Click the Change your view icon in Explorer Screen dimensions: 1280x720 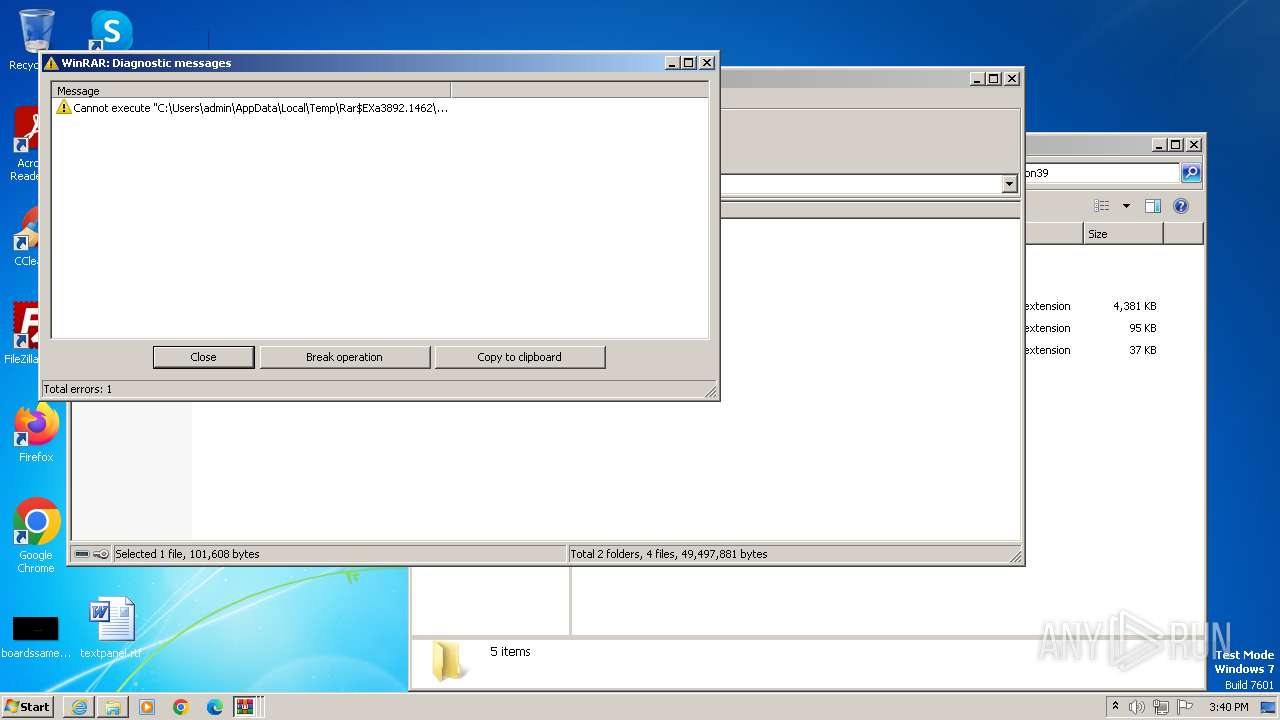[x=1102, y=206]
